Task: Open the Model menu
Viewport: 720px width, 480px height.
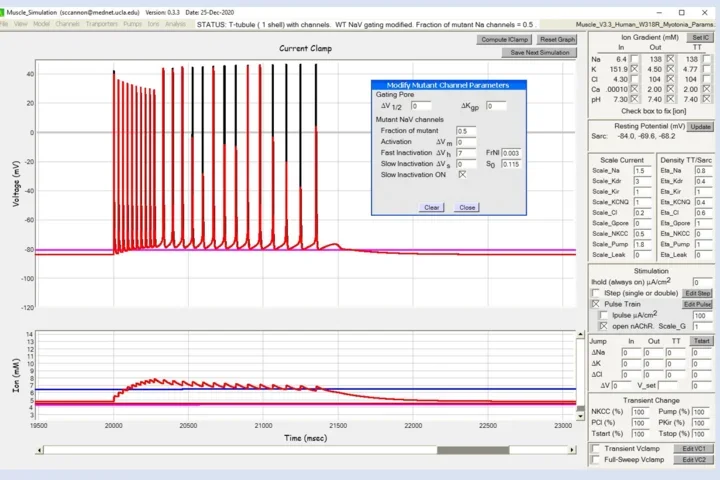Action: click(x=41, y=24)
